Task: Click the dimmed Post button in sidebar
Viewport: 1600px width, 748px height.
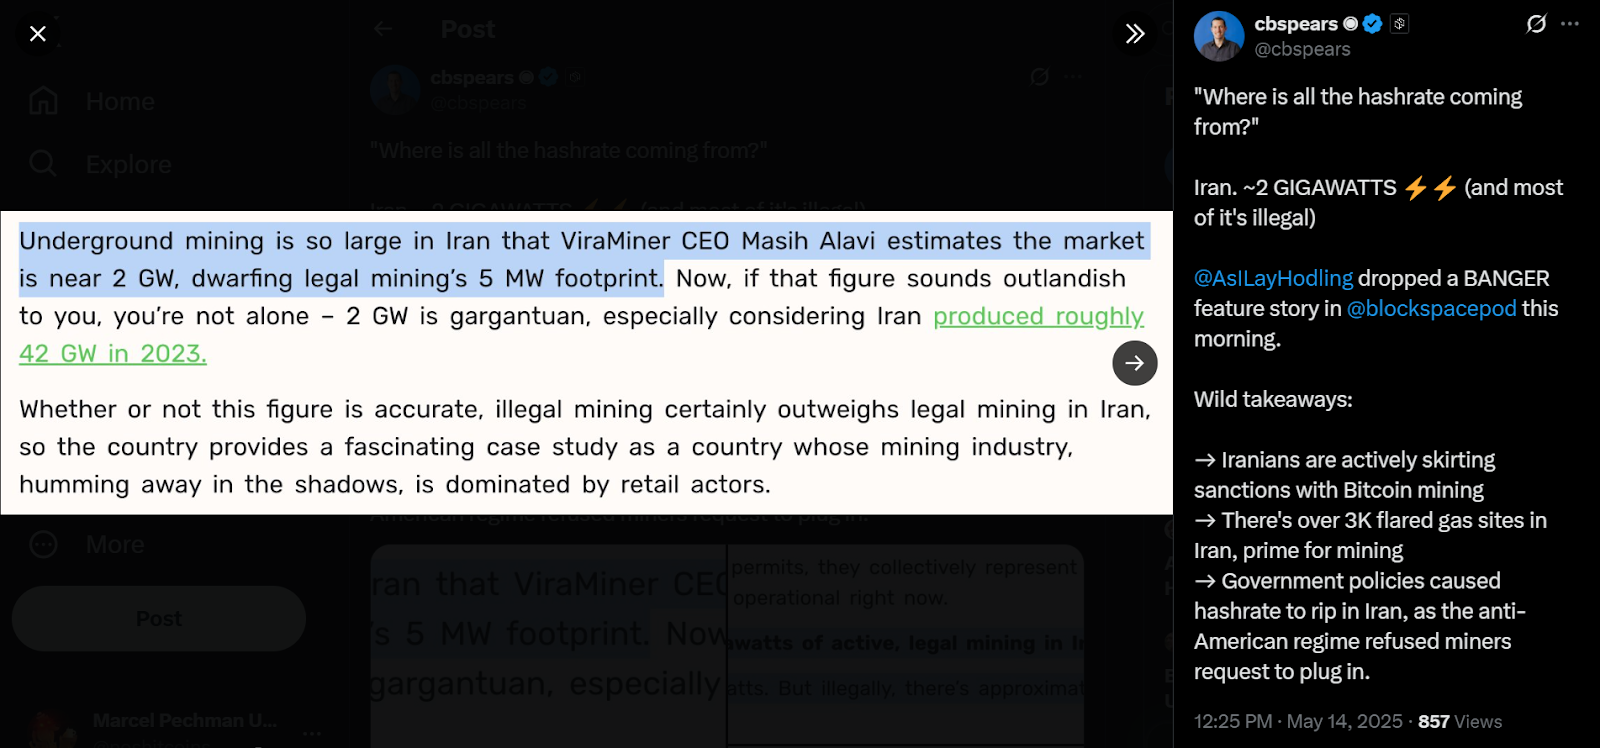Action: point(158,619)
